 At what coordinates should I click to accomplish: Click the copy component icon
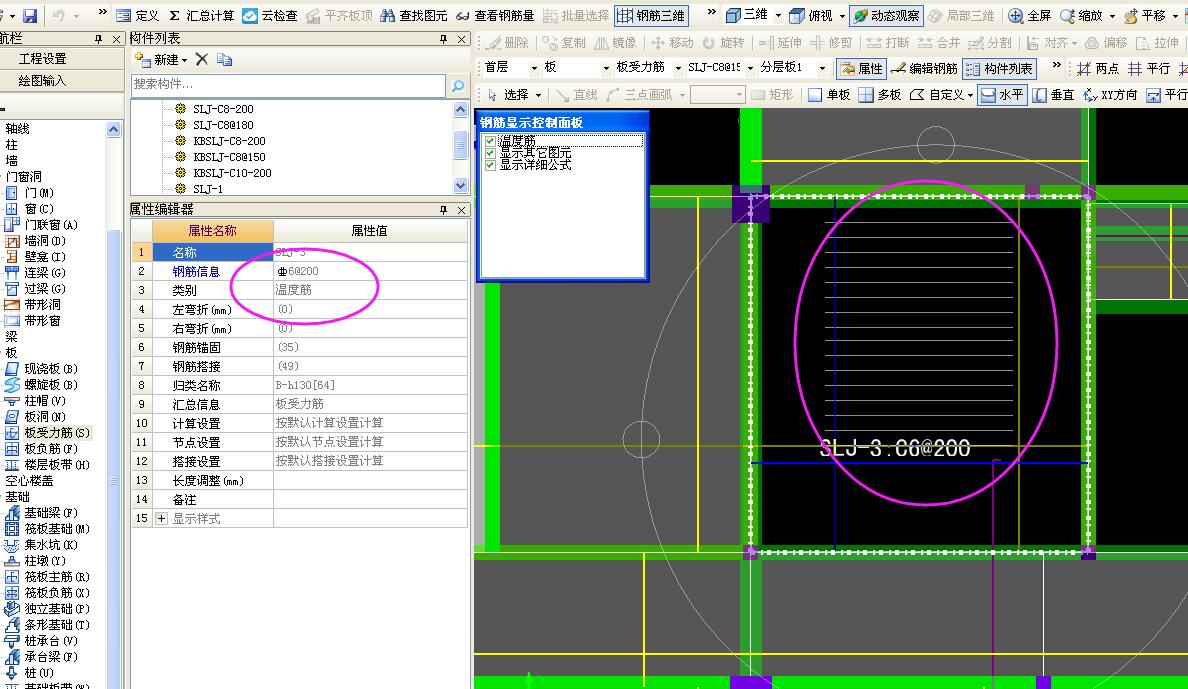click(x=224, y=59)
